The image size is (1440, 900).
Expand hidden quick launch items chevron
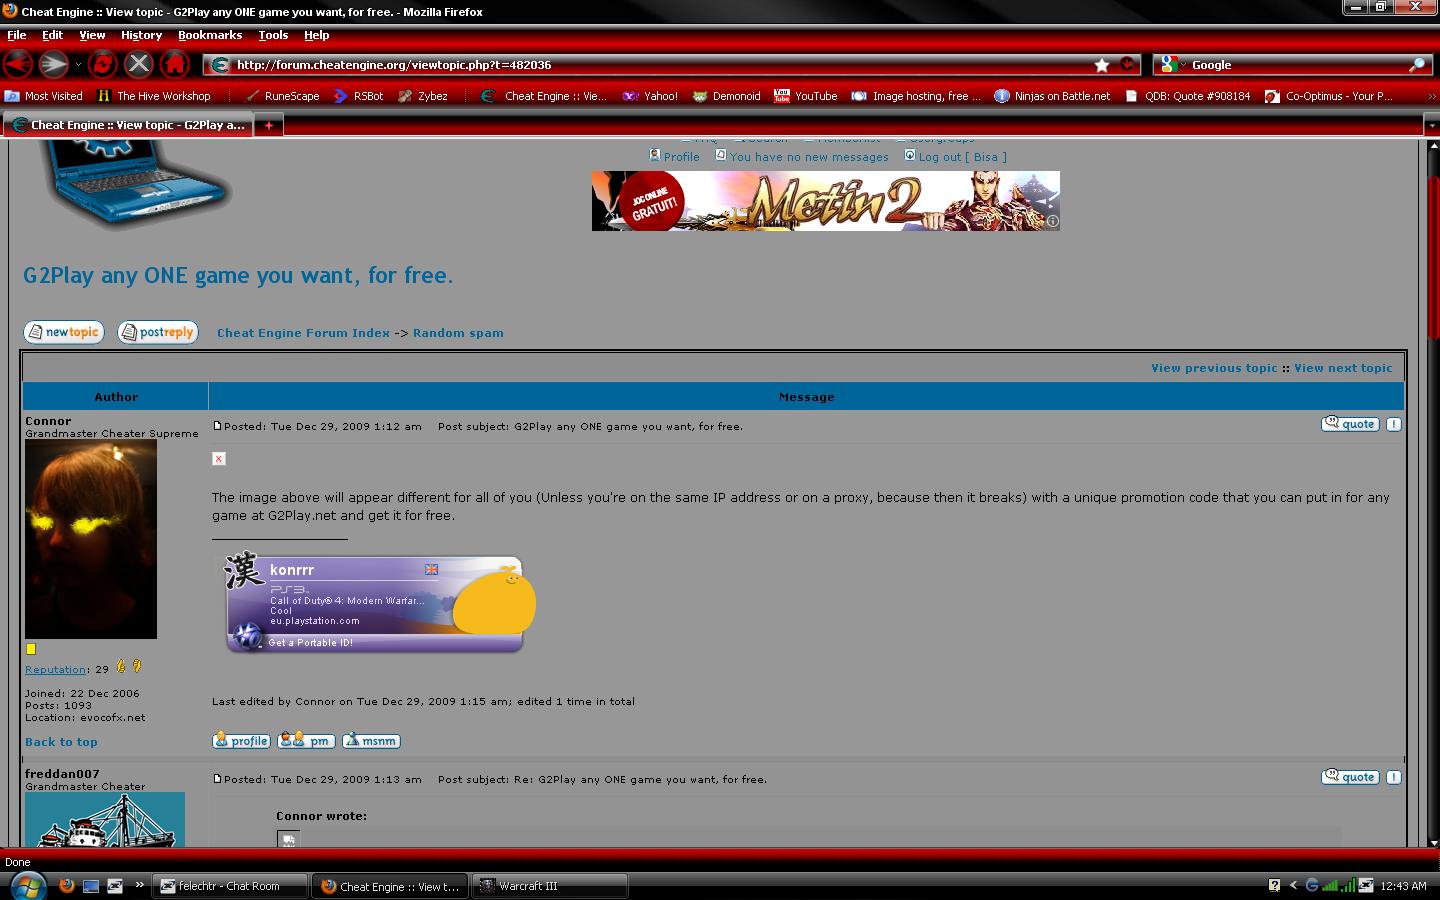pyautogui.click(x=139, y=885)
